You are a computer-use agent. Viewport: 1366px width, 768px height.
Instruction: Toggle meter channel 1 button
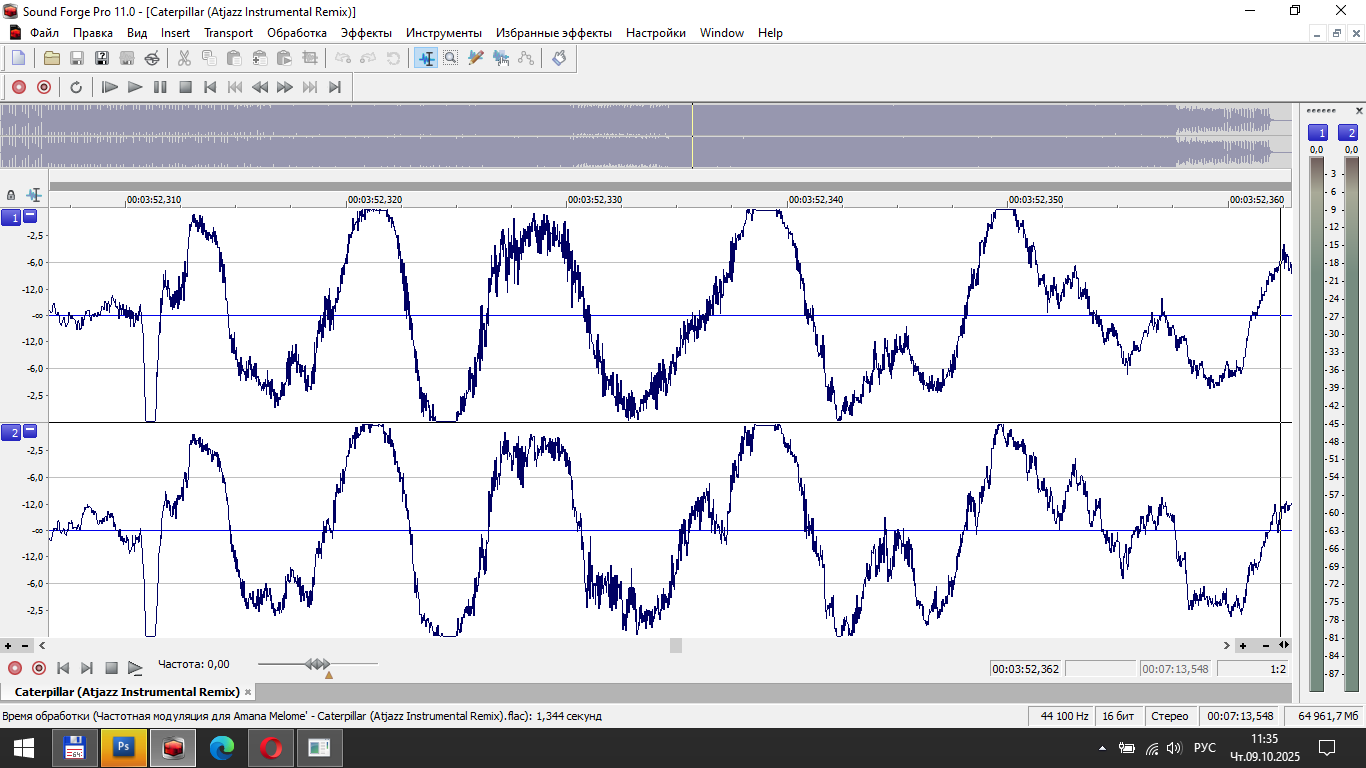[x=1318, y=133]
